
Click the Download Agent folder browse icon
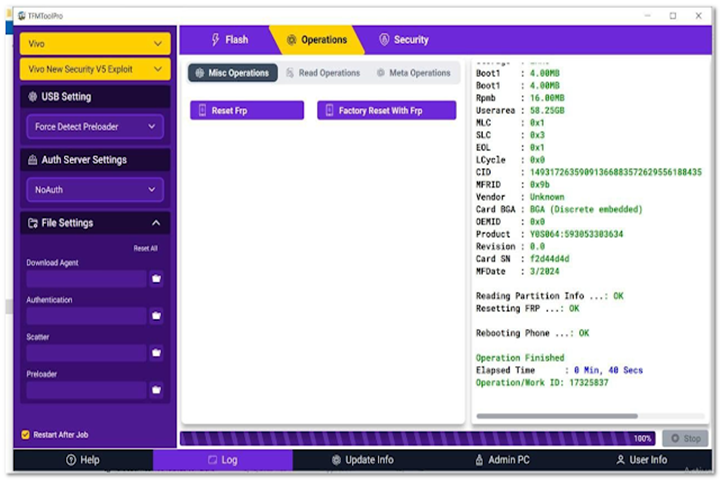156,279
